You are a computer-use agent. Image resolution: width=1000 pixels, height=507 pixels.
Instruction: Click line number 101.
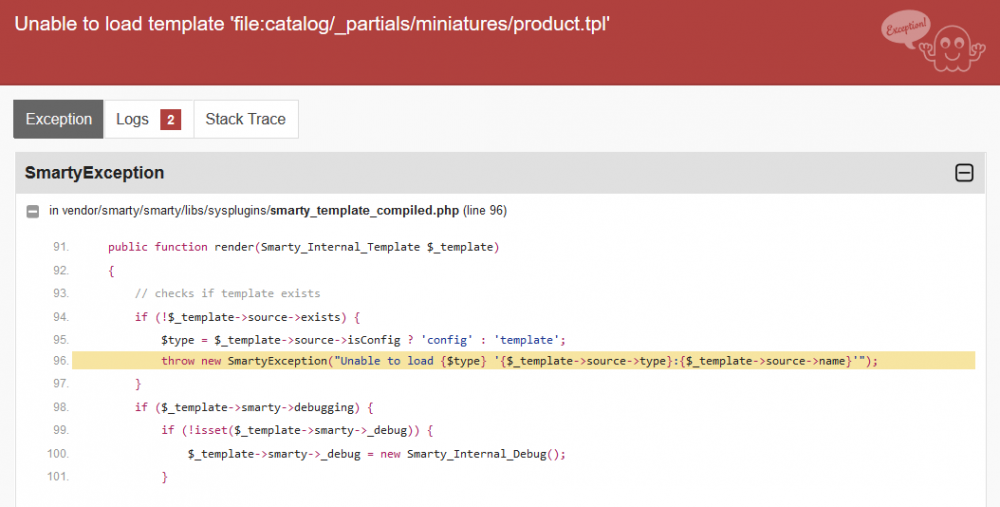tap(58, 476)
